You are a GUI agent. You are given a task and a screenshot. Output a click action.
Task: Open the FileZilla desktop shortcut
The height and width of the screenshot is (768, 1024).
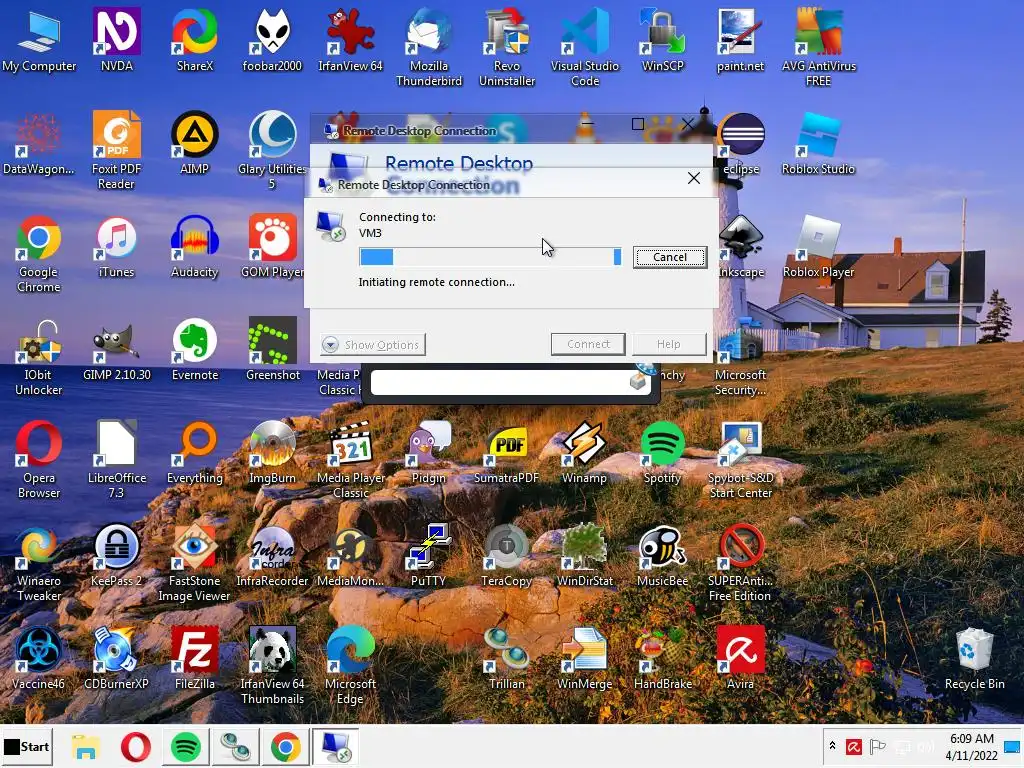195,658
